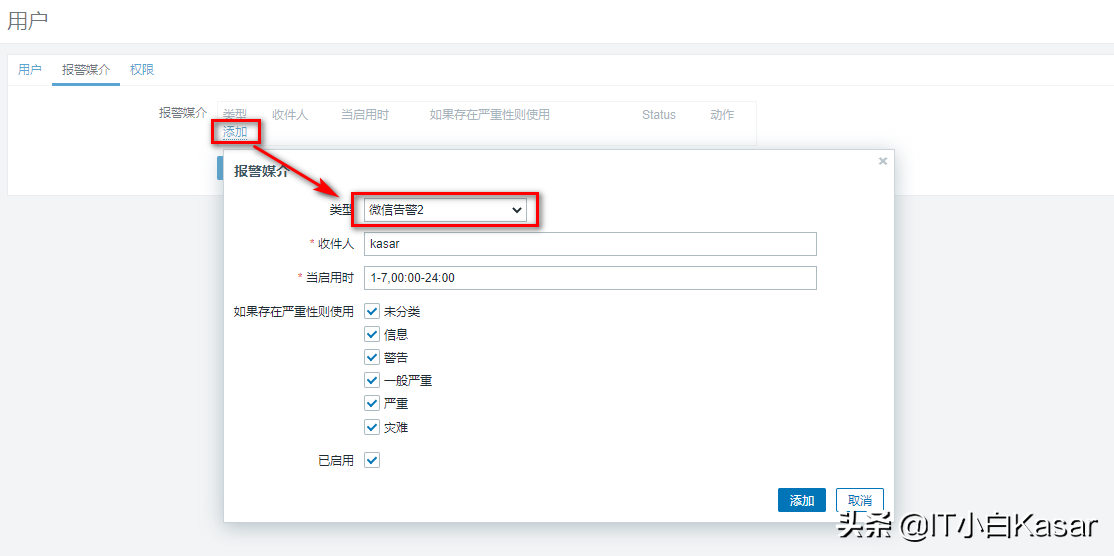The width and height of the screenshot is (1114, 556).
Task: Click the 一般严重 label text
Action: 408,381
